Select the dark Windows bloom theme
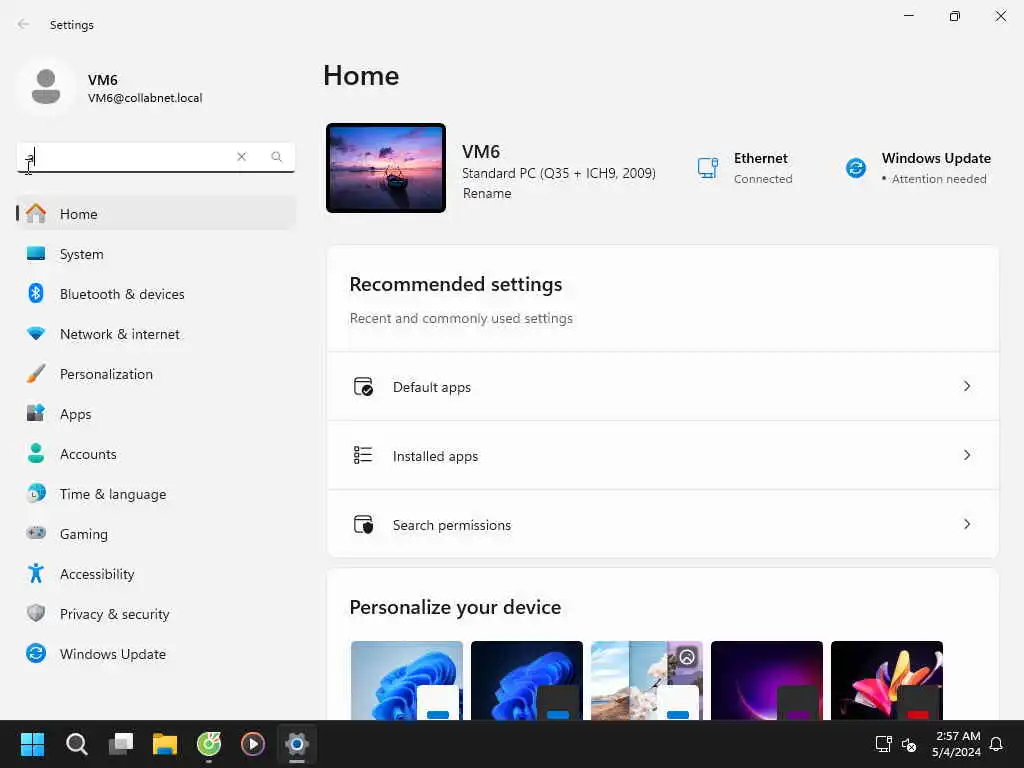 (527, 680)
